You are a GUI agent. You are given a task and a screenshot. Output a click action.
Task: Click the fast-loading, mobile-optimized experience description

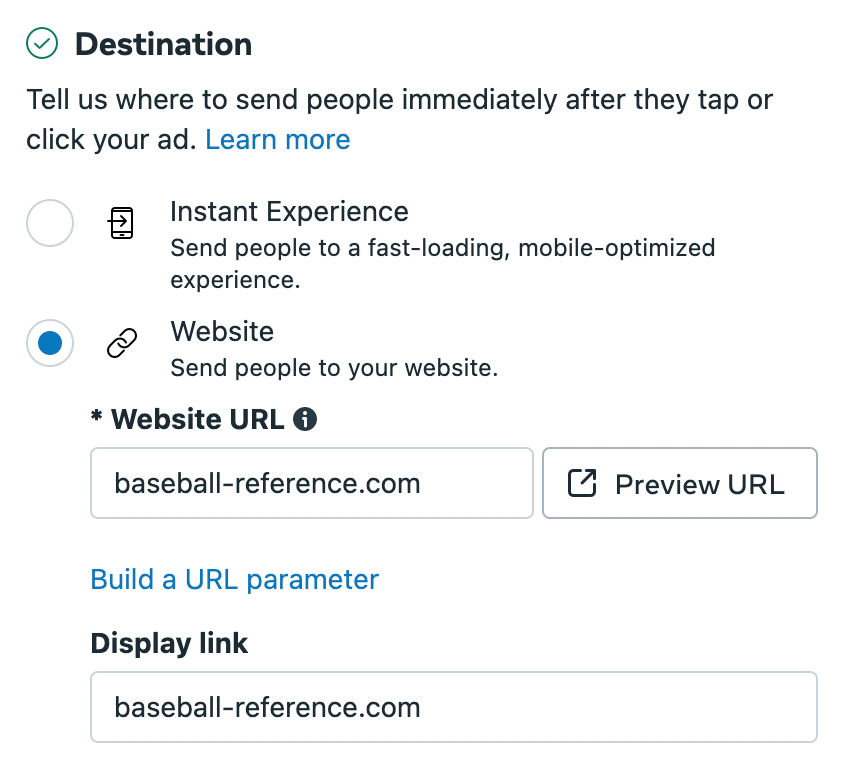(x=442, y=262)
